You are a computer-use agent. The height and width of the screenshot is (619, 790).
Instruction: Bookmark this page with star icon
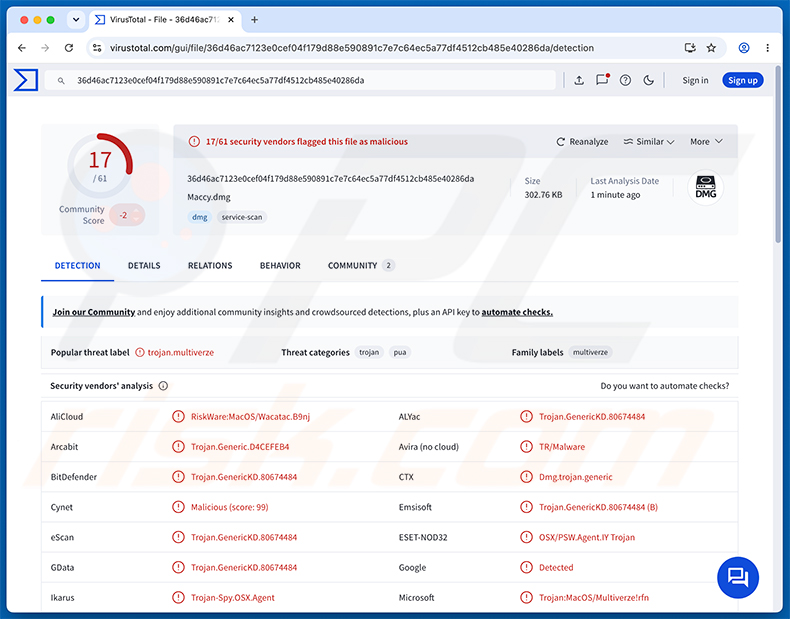pos(711,48)
